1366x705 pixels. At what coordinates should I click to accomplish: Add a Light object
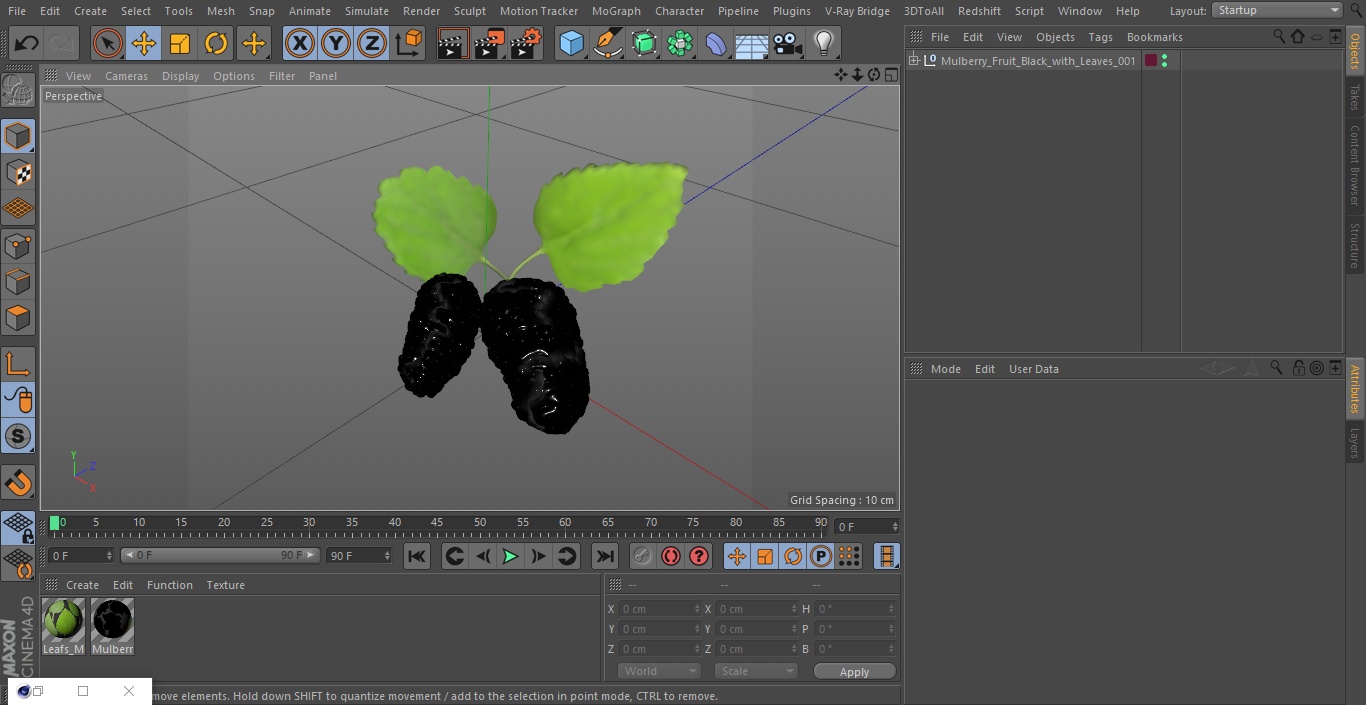[x=823, y=43]
